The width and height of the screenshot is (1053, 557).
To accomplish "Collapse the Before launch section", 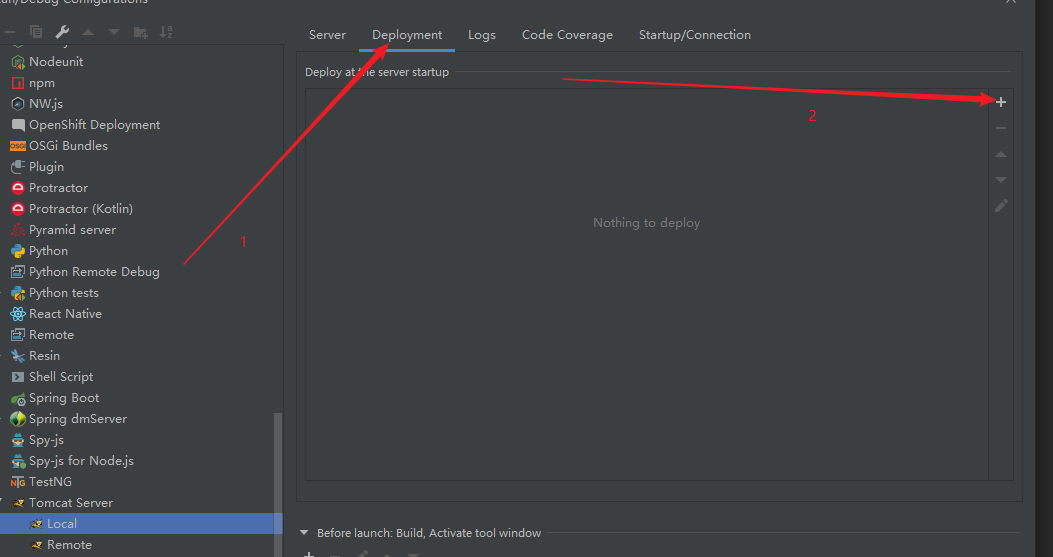I will pos(304,533).
